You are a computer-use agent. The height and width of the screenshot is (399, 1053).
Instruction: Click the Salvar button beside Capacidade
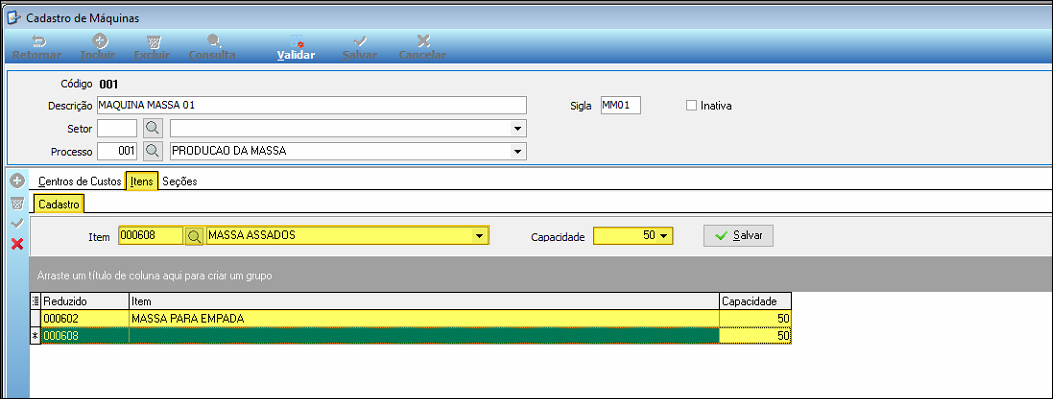pyautogui.click(x=738, y=236)
